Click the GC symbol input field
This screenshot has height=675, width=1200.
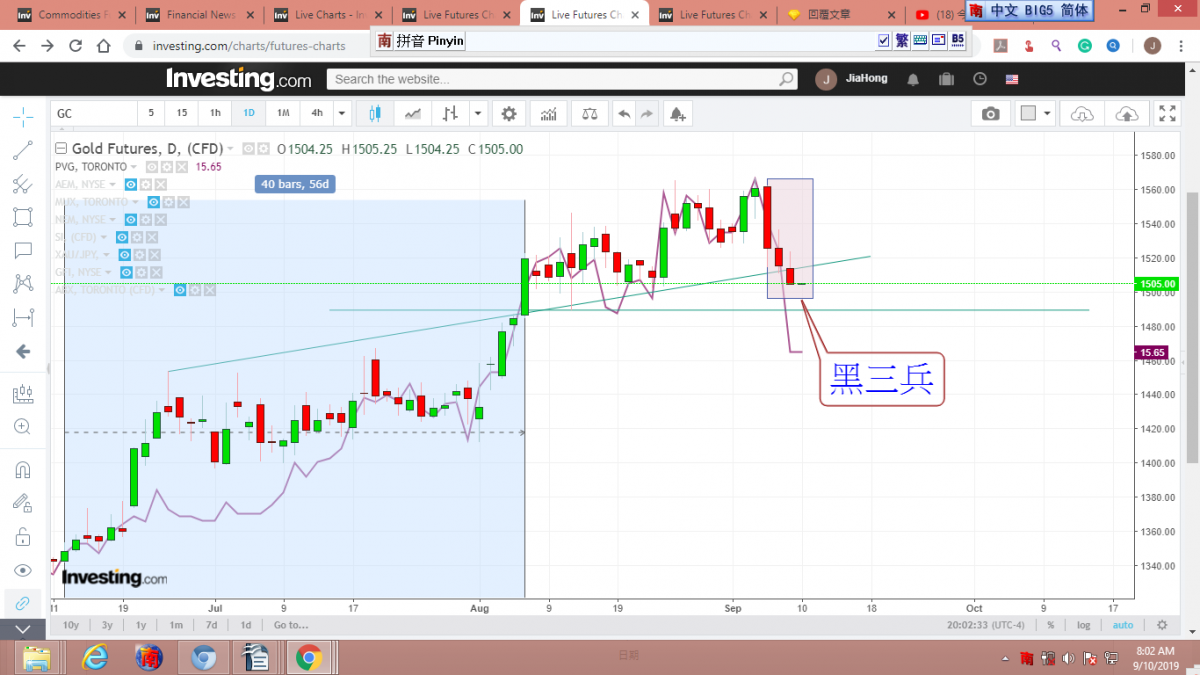(x=94, y=114)
